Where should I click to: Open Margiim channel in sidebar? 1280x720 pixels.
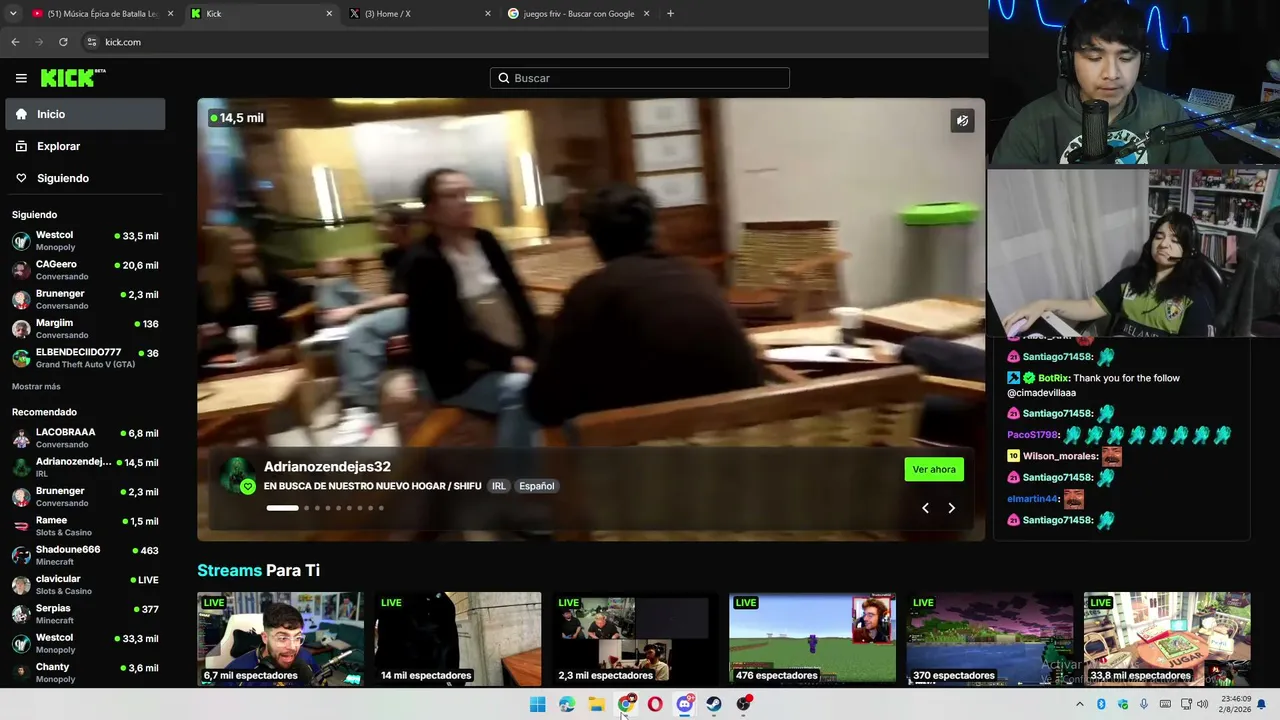(85, 329)
